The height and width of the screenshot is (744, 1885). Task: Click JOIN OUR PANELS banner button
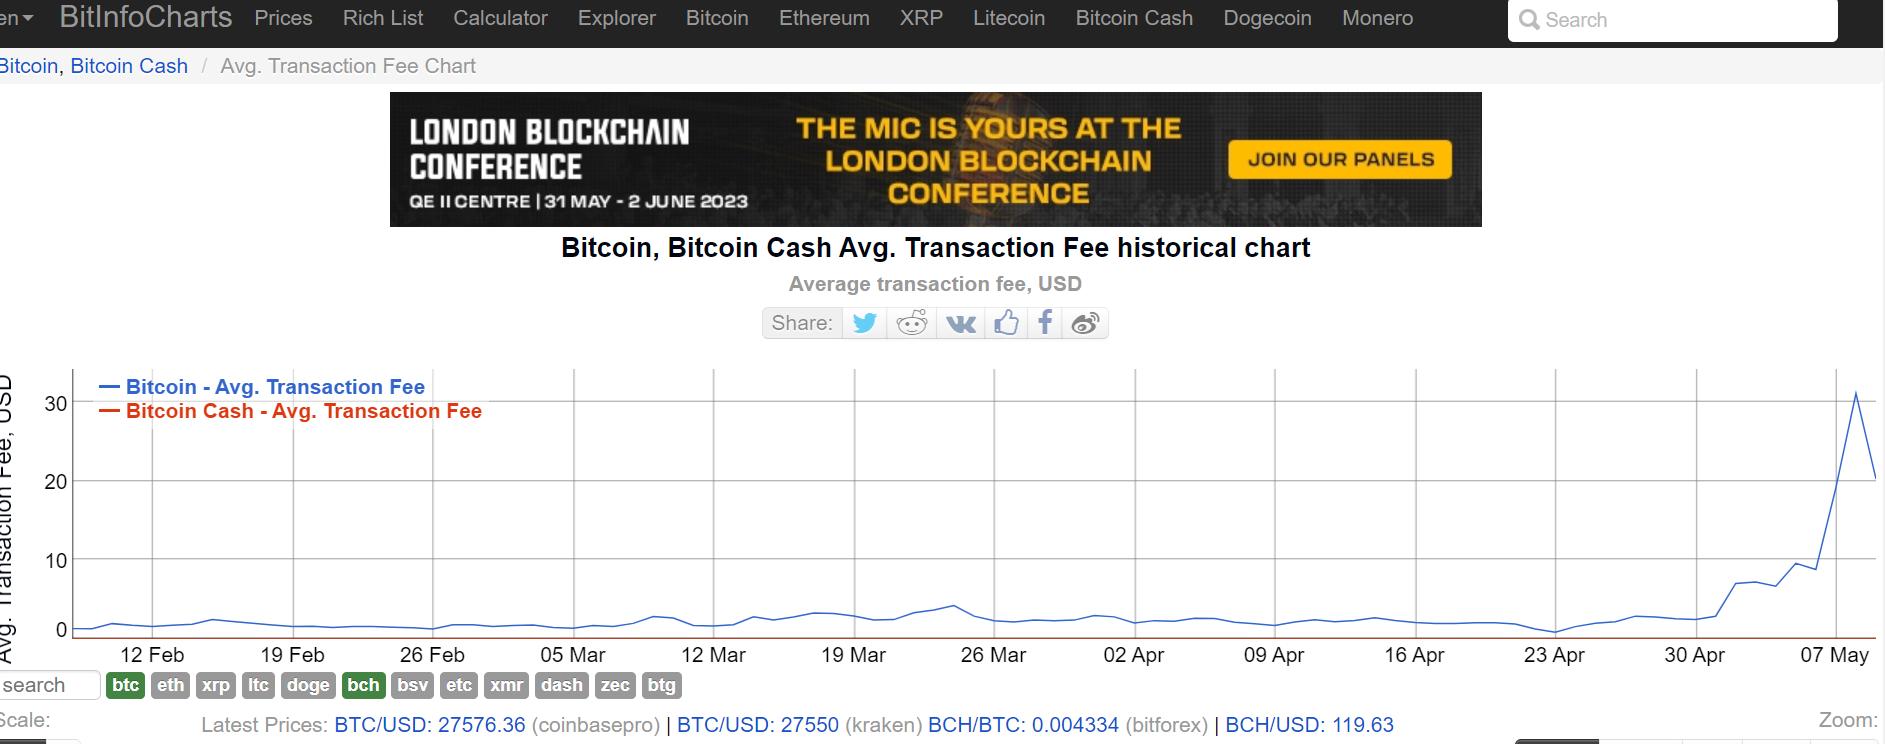pyautogui.click(x=1340, y=160)
